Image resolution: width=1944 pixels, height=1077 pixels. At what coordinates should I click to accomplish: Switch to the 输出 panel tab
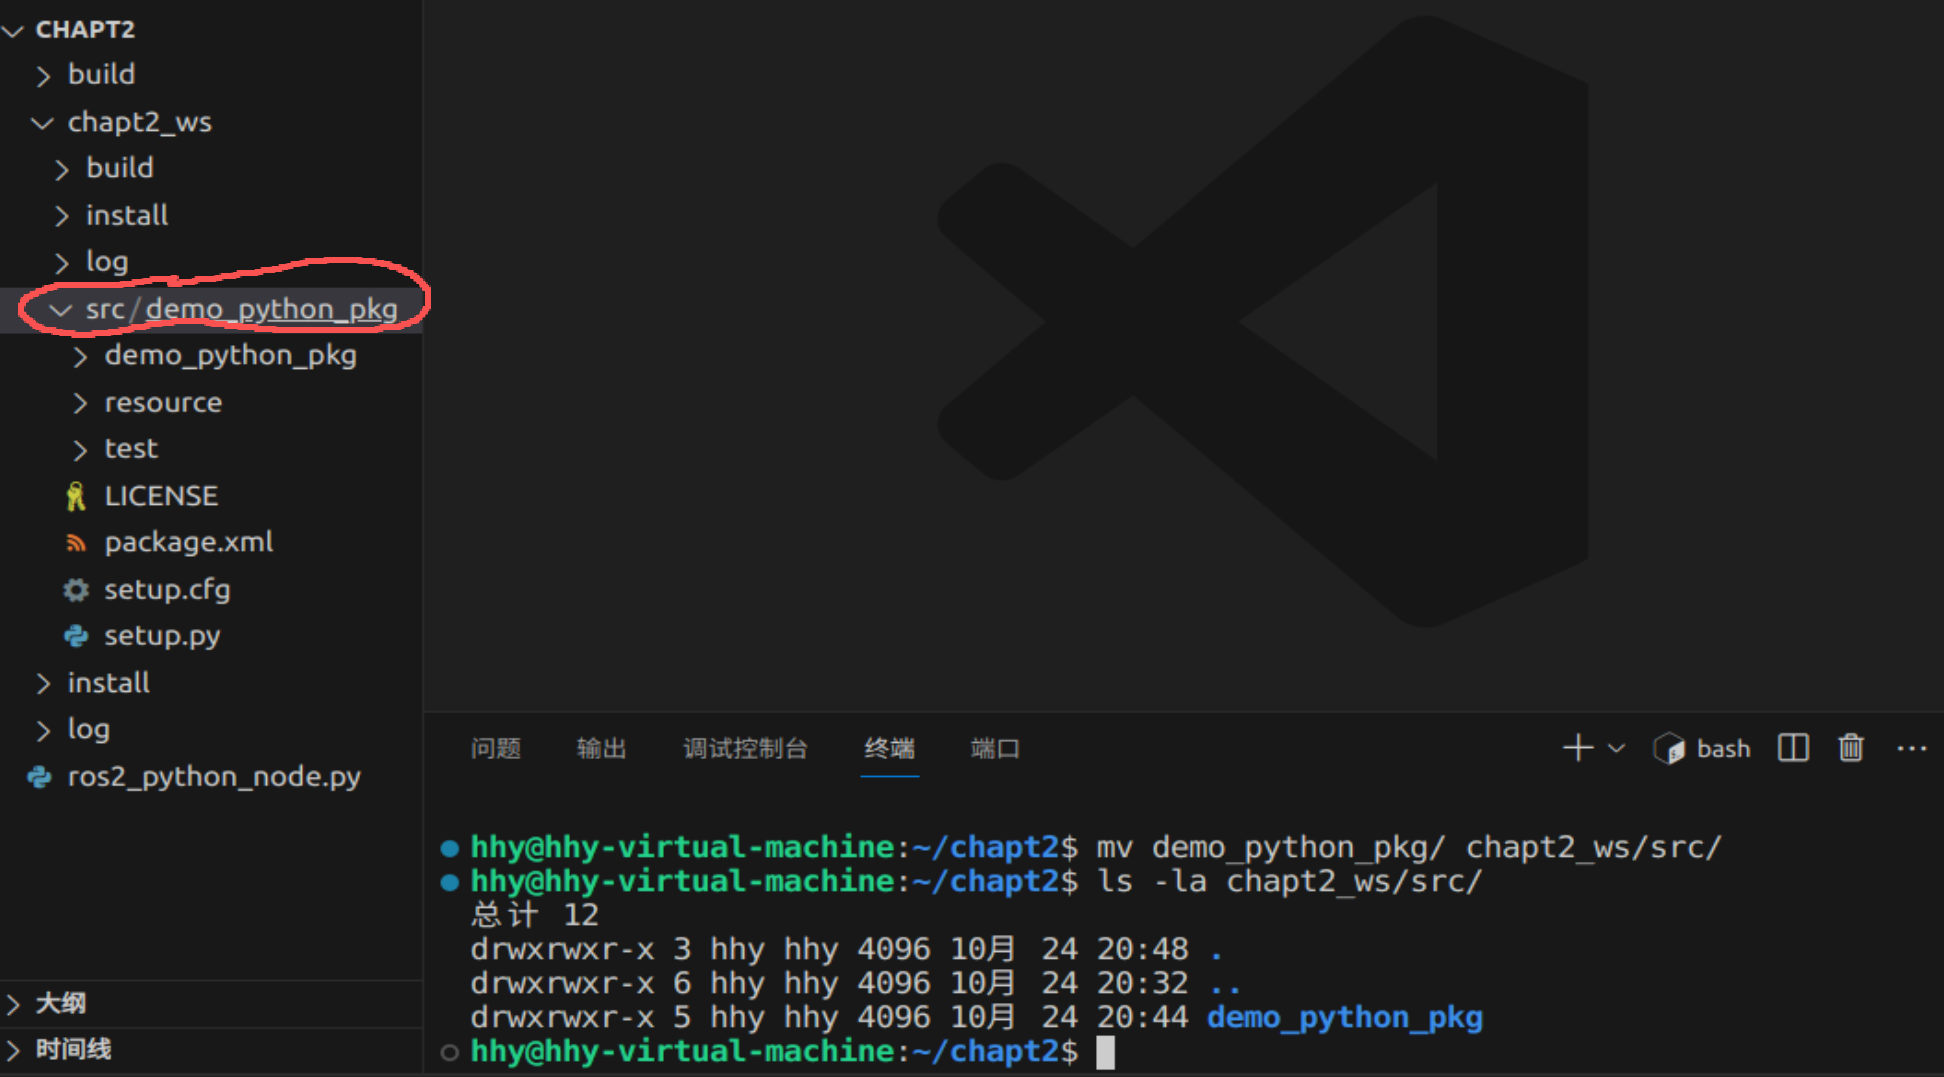tap(602, 748)
